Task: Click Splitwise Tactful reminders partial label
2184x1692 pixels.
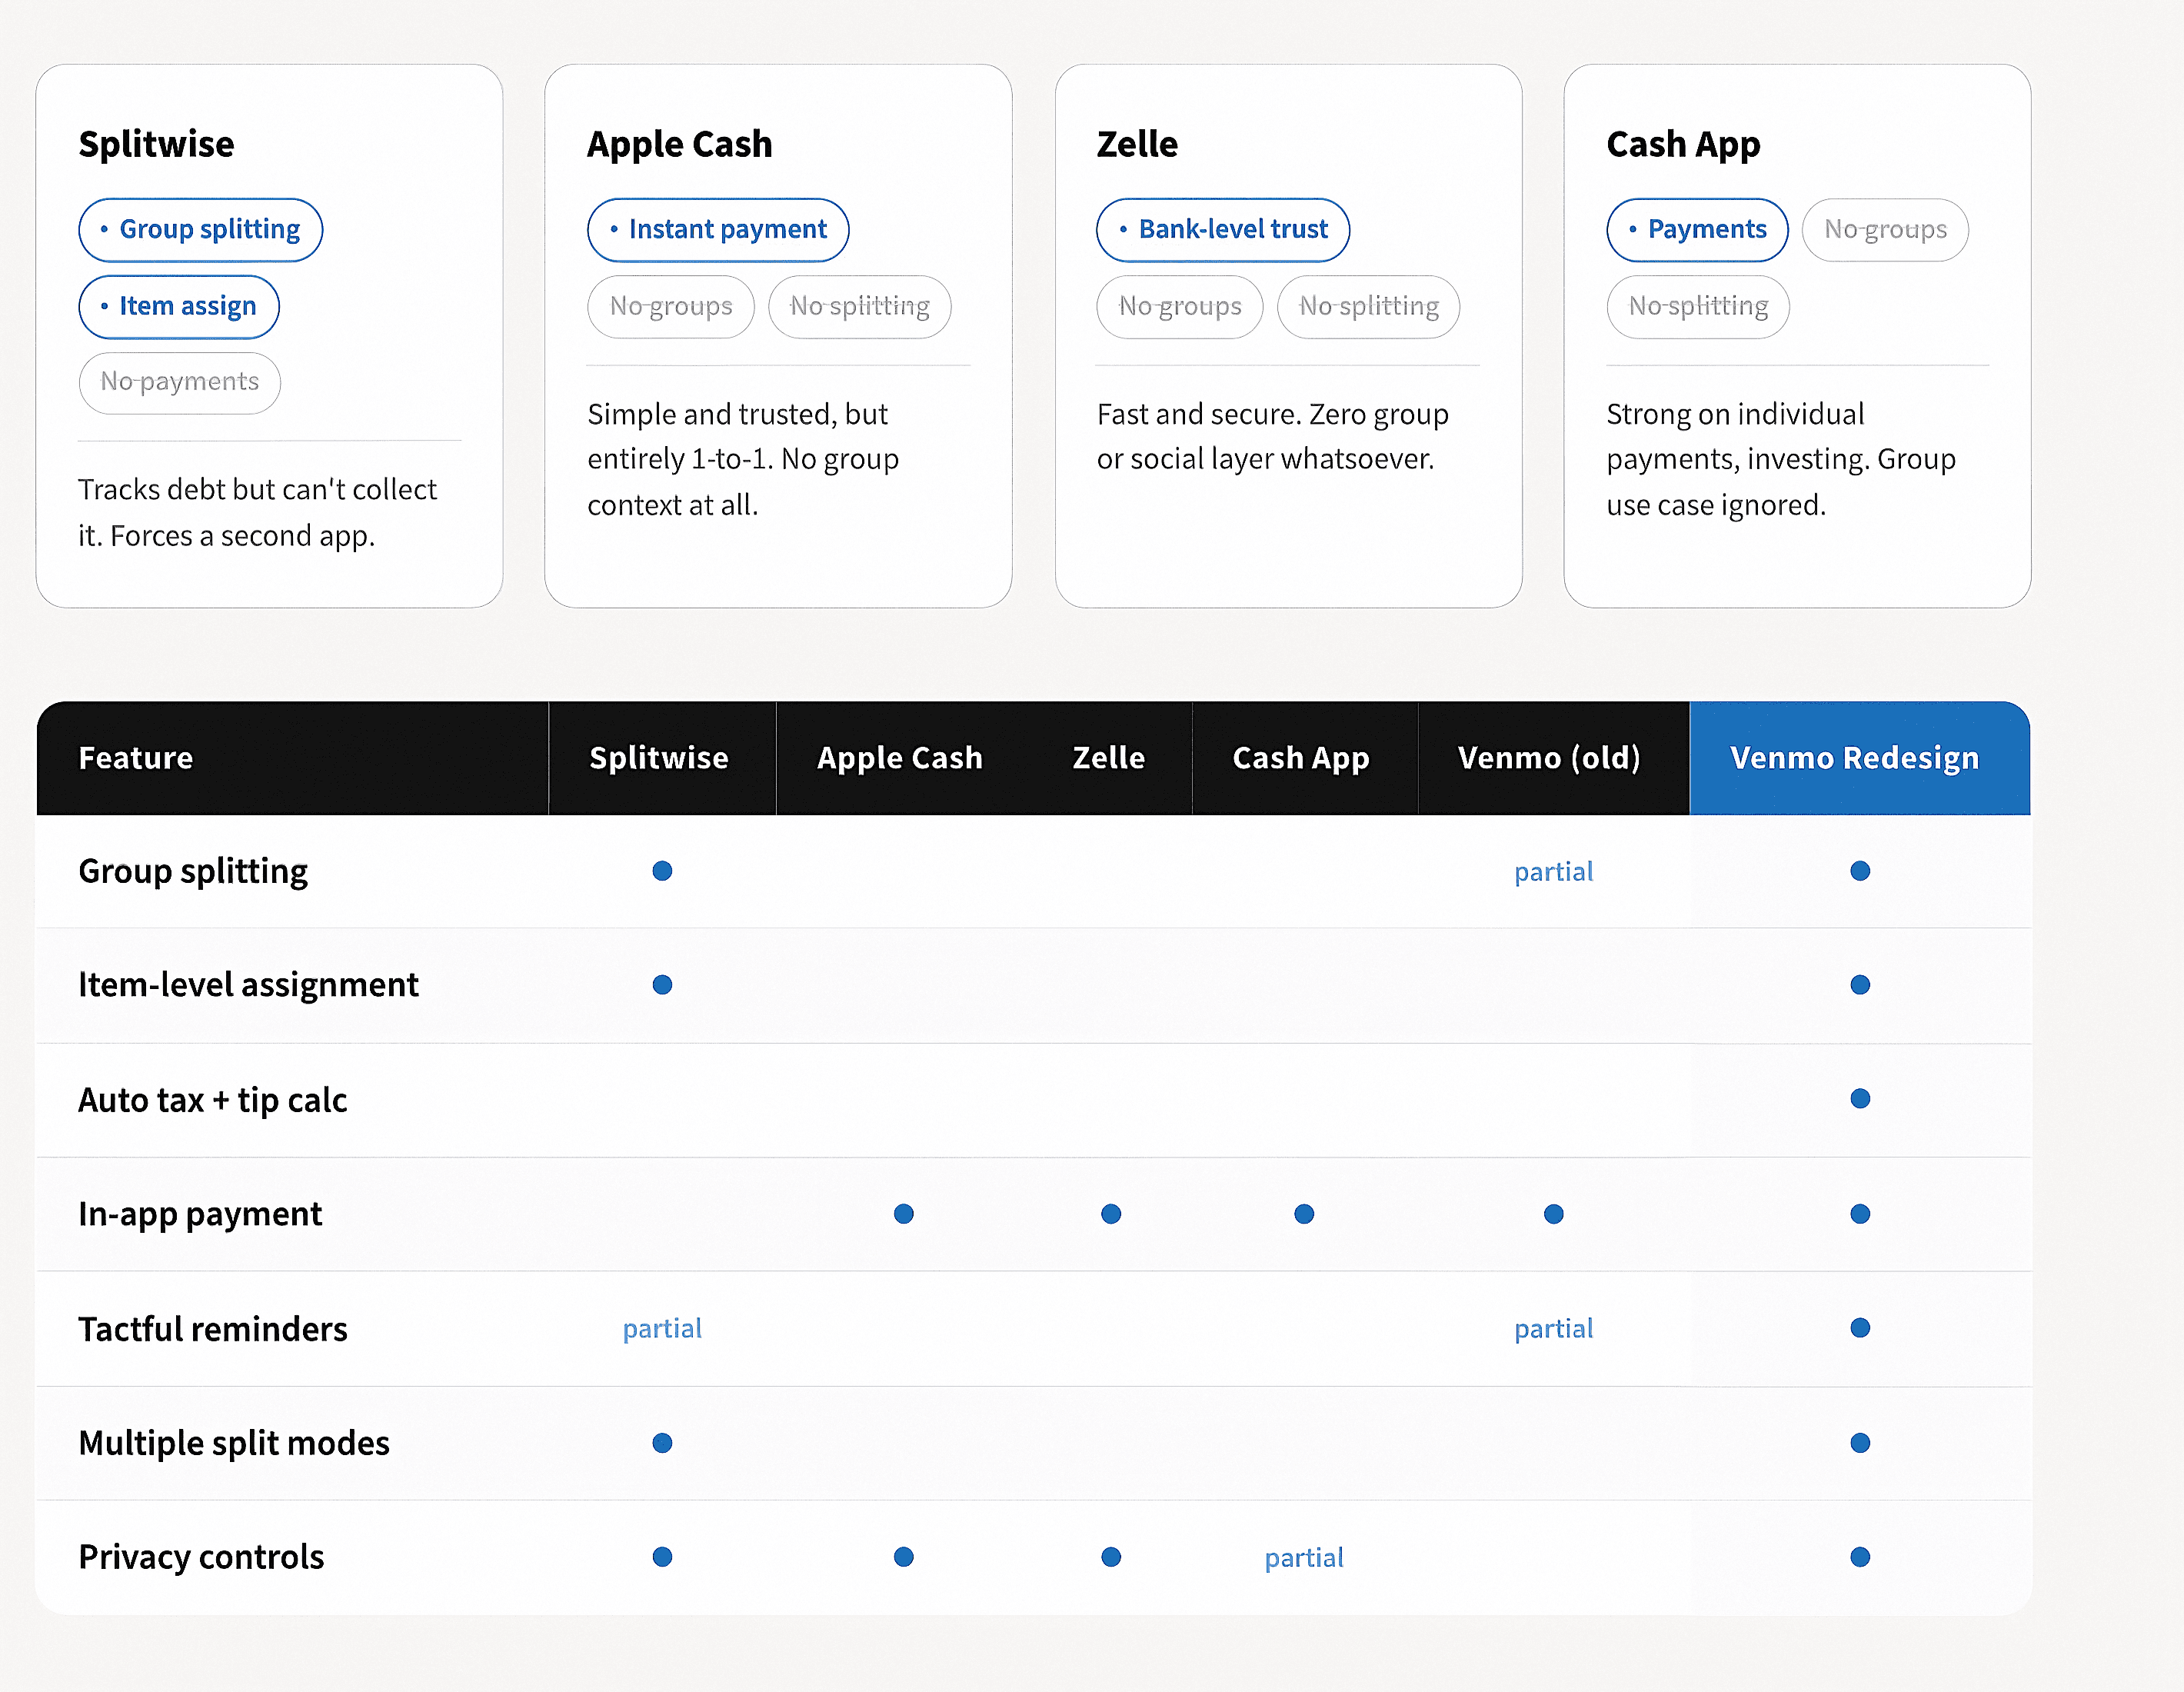Action: coord(662,1329)
